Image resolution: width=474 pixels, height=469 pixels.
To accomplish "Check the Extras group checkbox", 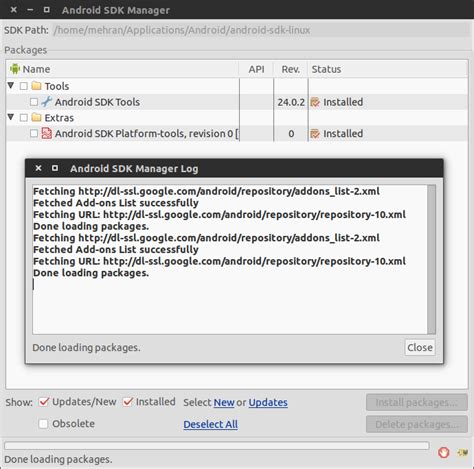I will [x=24, y=117].
